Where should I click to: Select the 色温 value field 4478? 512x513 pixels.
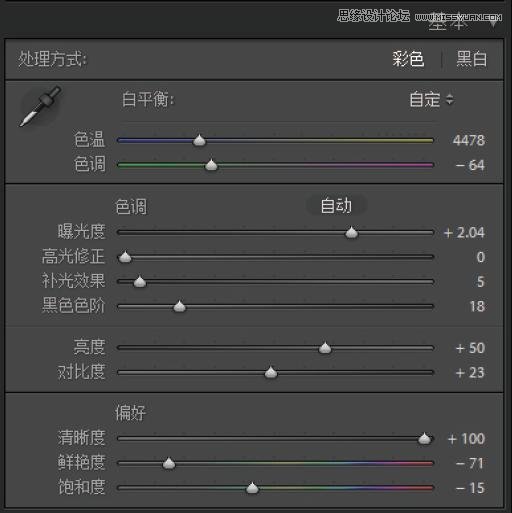(468, 140)
